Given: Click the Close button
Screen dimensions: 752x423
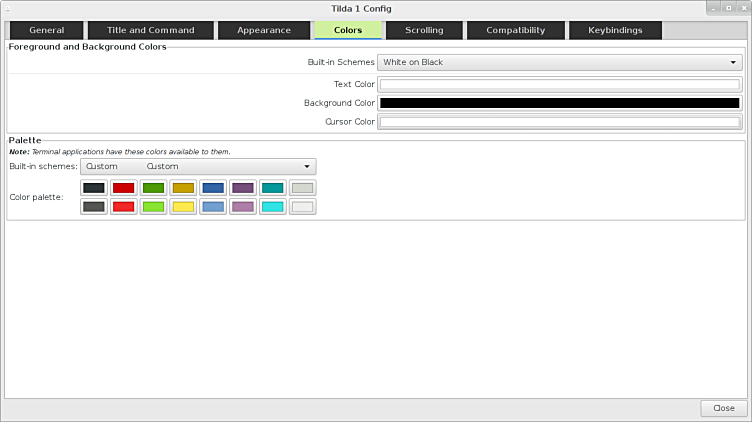Looking at the screenshot, I should tap(723, 408).
